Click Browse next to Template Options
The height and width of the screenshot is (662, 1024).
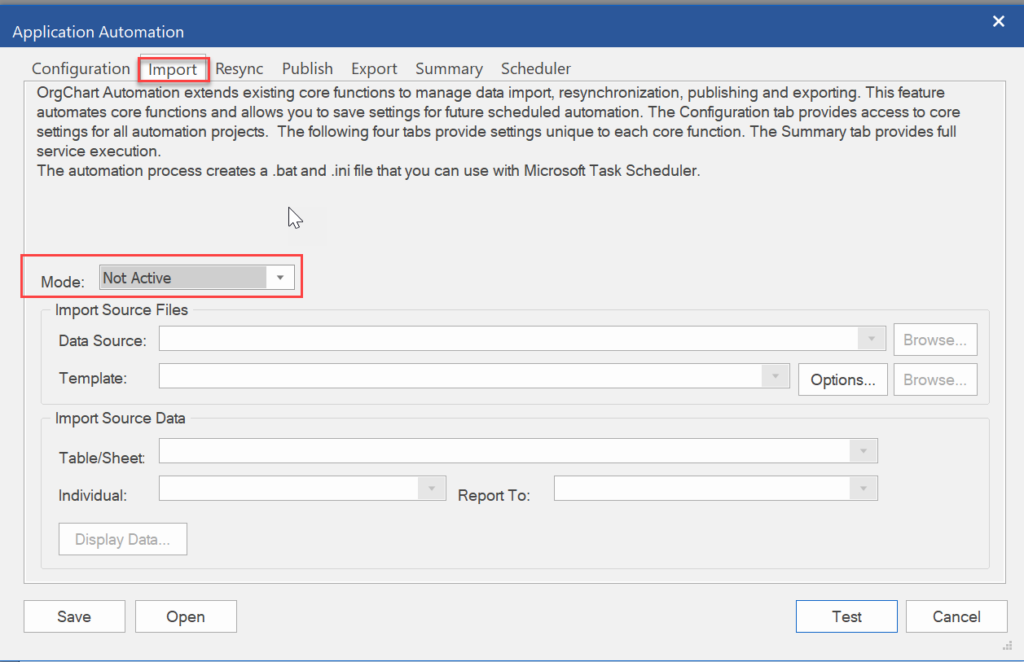coord(935,380)
